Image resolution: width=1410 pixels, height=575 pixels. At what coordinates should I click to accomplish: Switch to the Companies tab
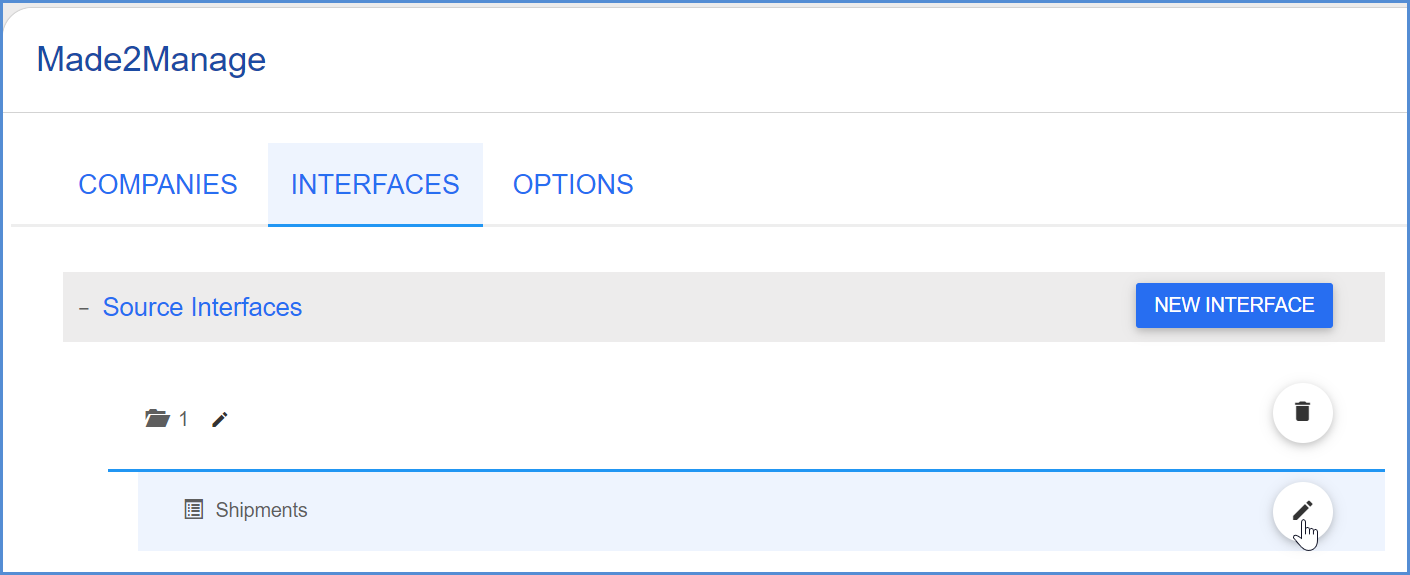coord(158,185)
